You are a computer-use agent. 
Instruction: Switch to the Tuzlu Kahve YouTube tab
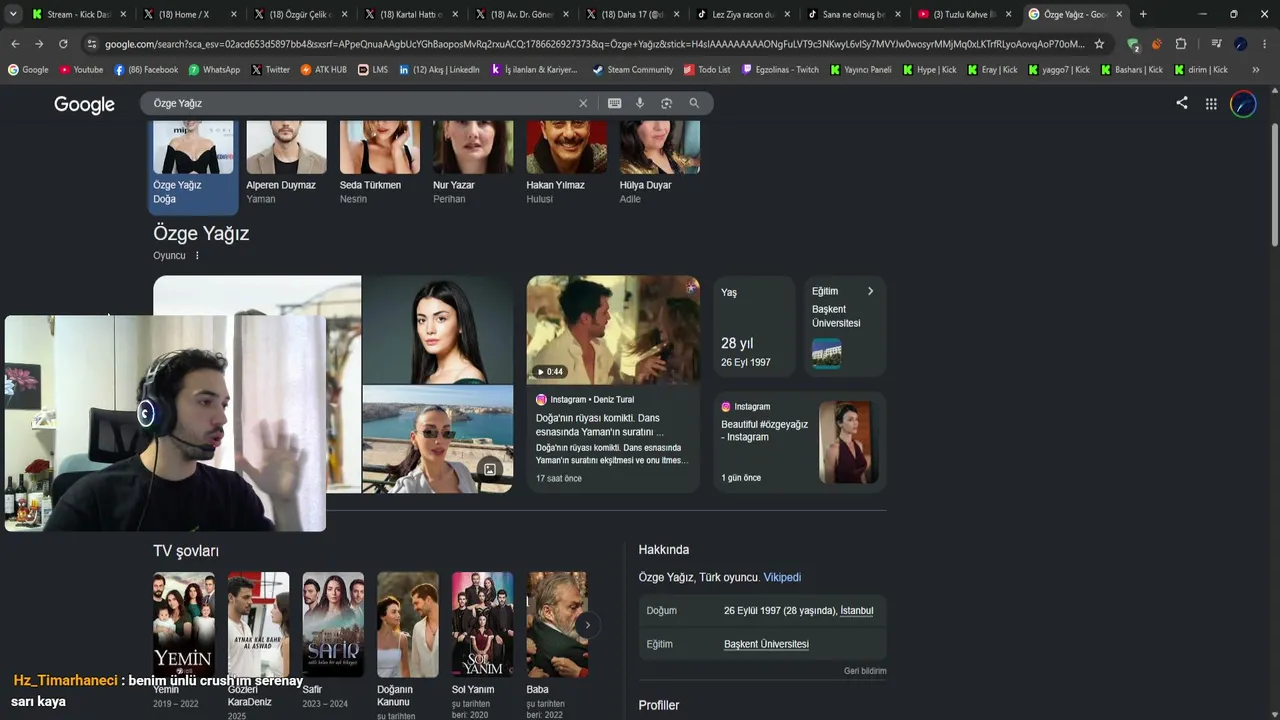[x=964, y=14]
